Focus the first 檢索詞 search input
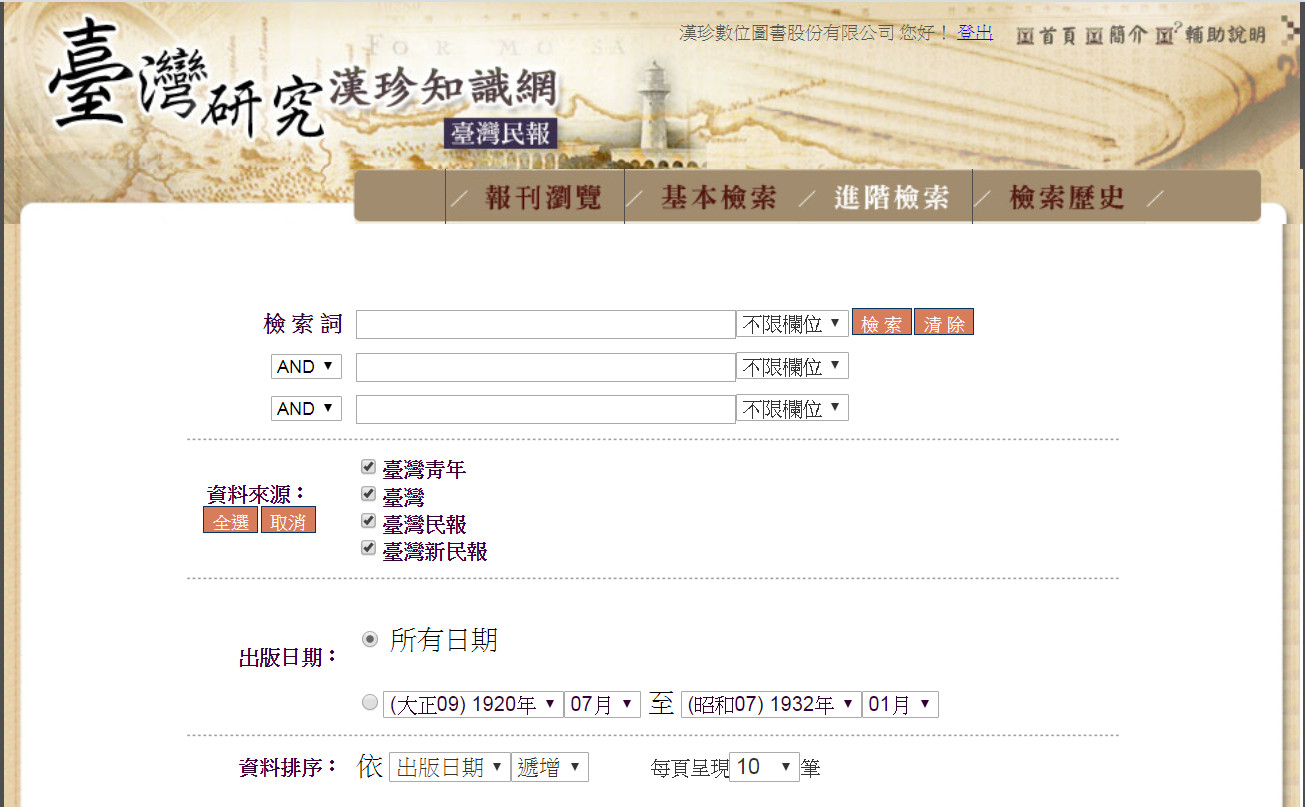Image resolution: width=1305 pixels, height=807 pixels. pyautogui.click(x=546, y=324)
